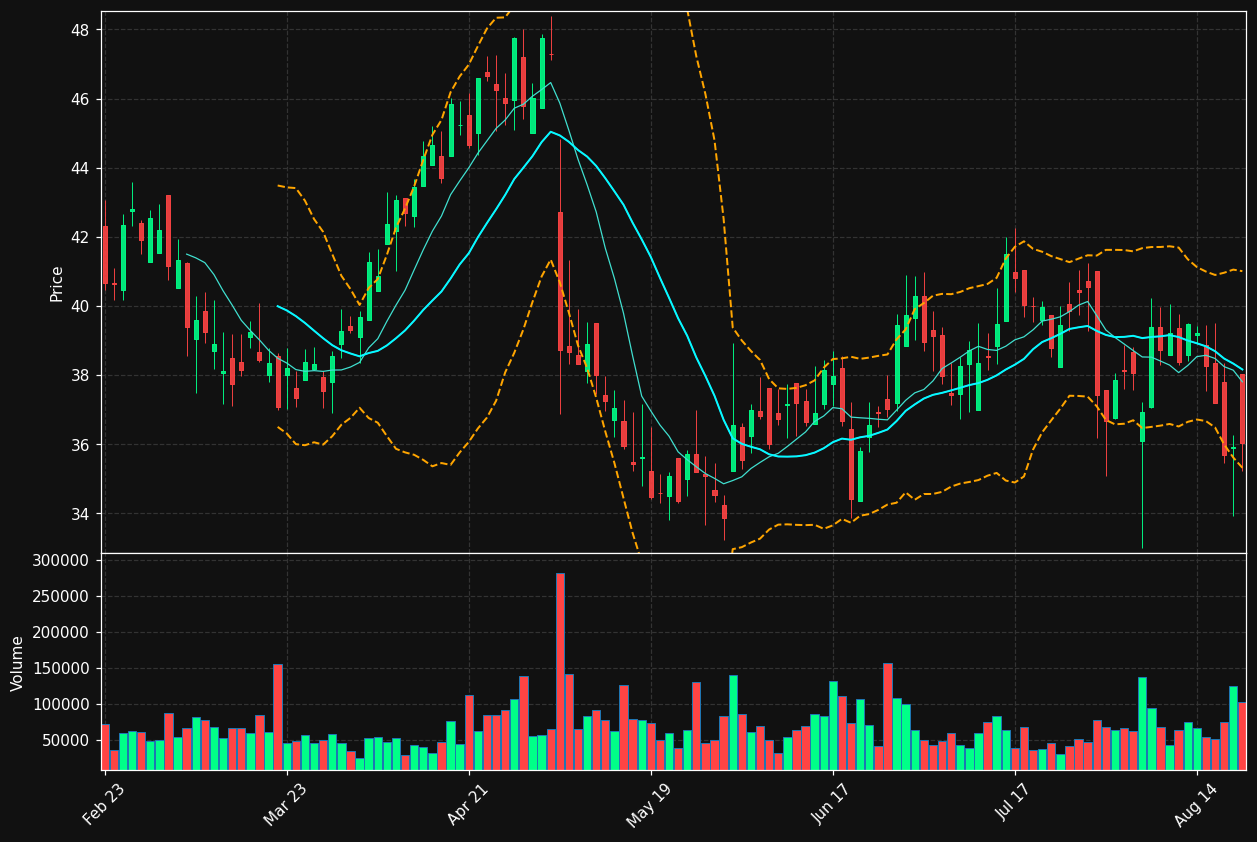Click the price tick label 36
This screenshot has width=1257, height=842.
click(80, 444)
